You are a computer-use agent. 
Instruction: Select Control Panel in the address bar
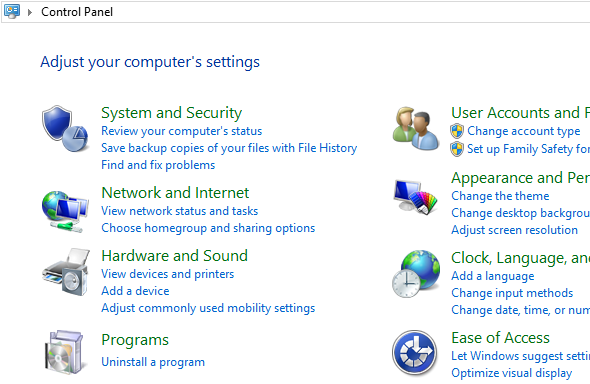(x=77, y=12)
